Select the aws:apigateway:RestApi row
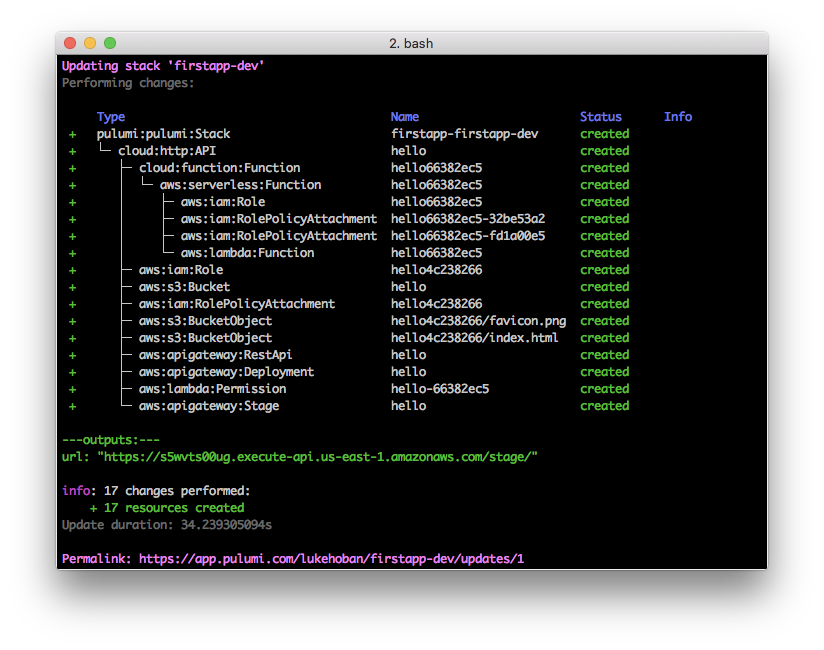The width and height of the screenshot is (824, 650). pyautogui.click(x=215, y=355)
